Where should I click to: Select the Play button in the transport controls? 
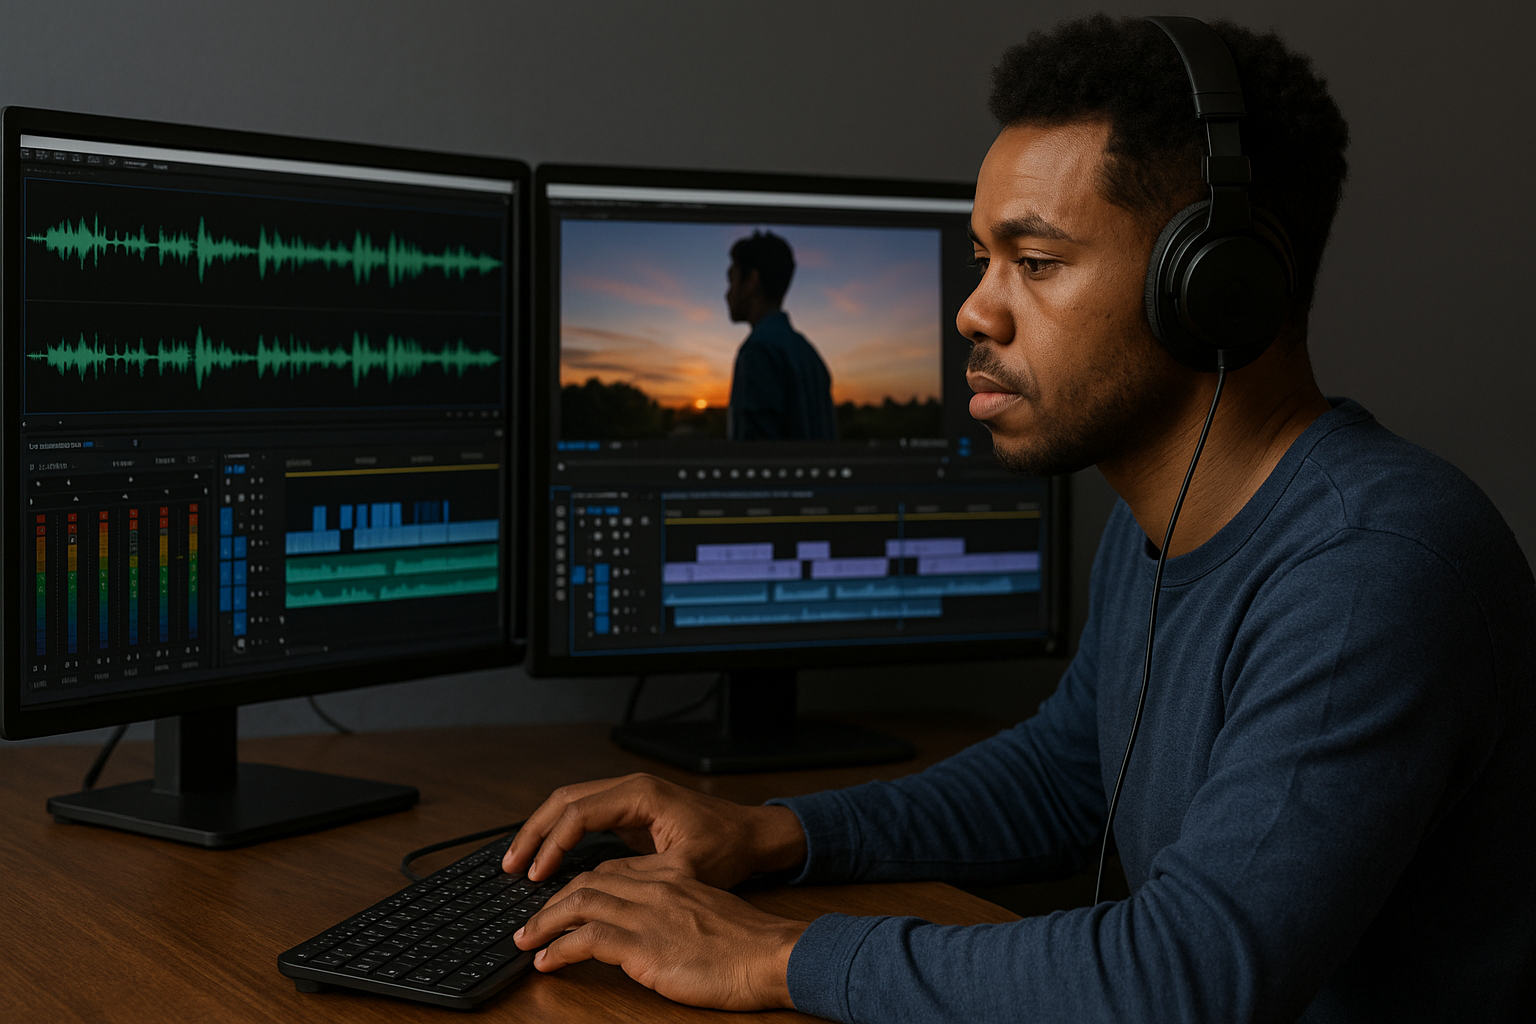pos(765,472)
